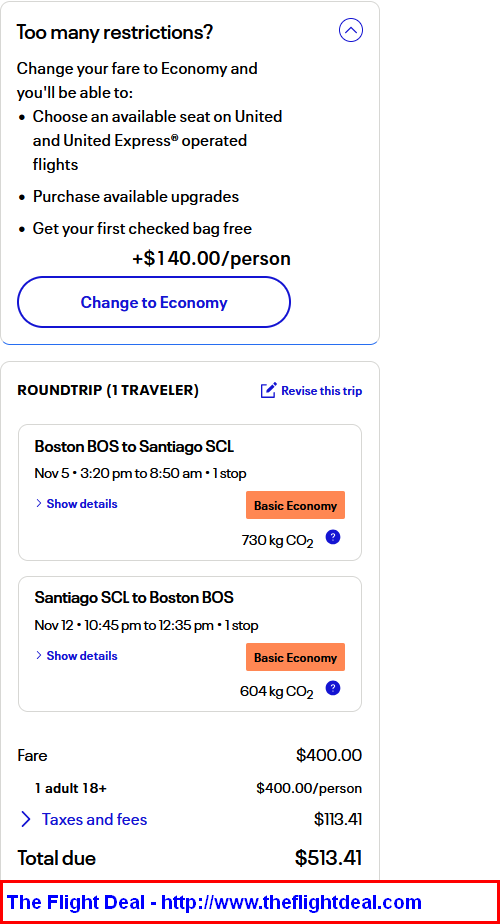Click the pencil edit icon beside Revise this trip
This screenshot has height=924, width=500.
coord(268,390)
